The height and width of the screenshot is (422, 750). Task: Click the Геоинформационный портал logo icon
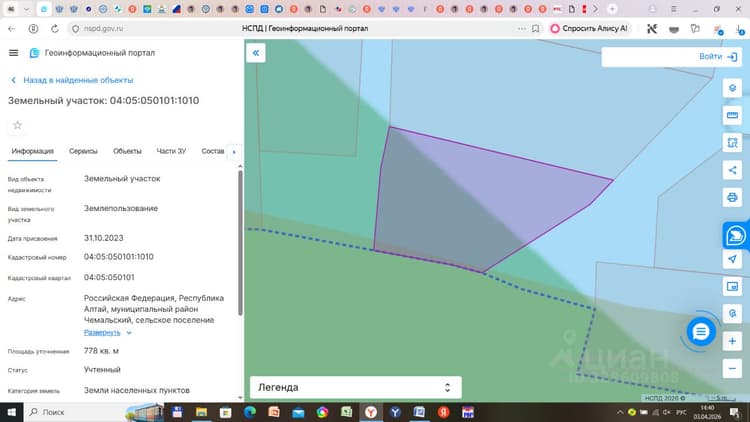tap(34, 53)
